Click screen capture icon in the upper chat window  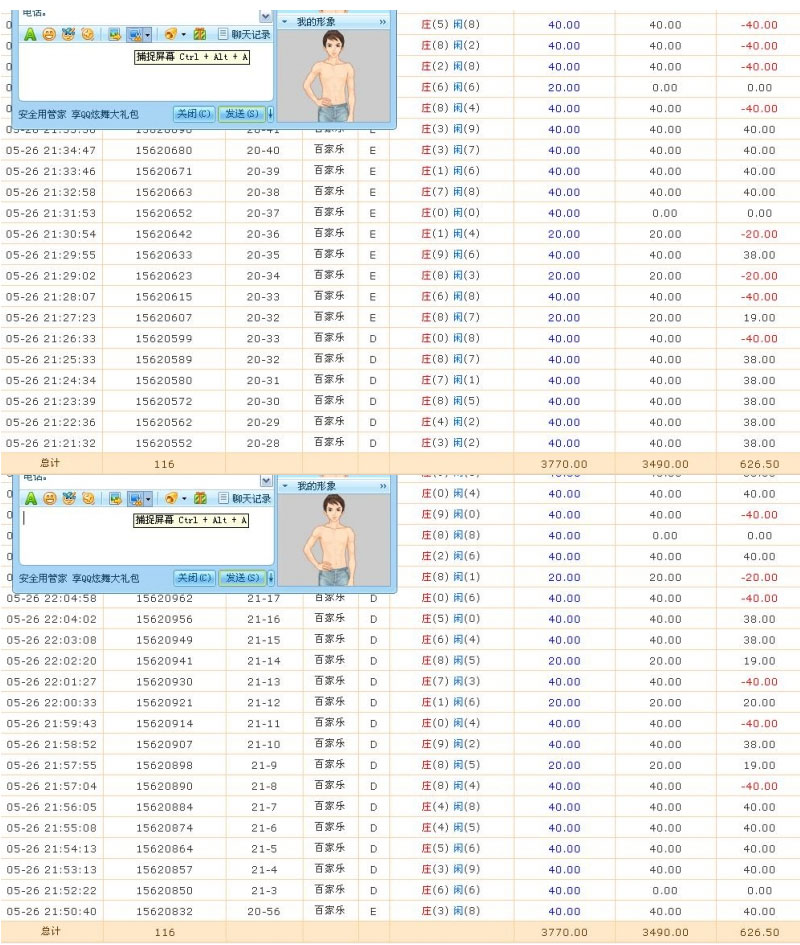[134, 34]
